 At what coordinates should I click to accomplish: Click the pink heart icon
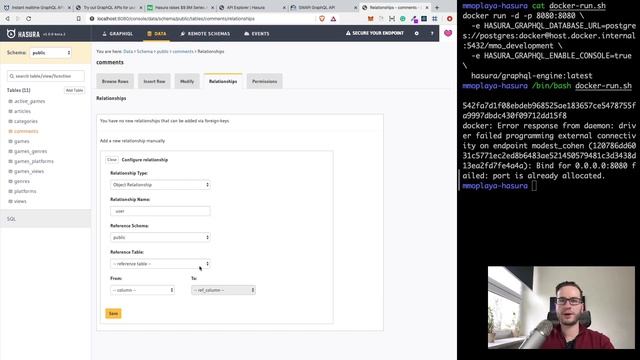(448, 33)
